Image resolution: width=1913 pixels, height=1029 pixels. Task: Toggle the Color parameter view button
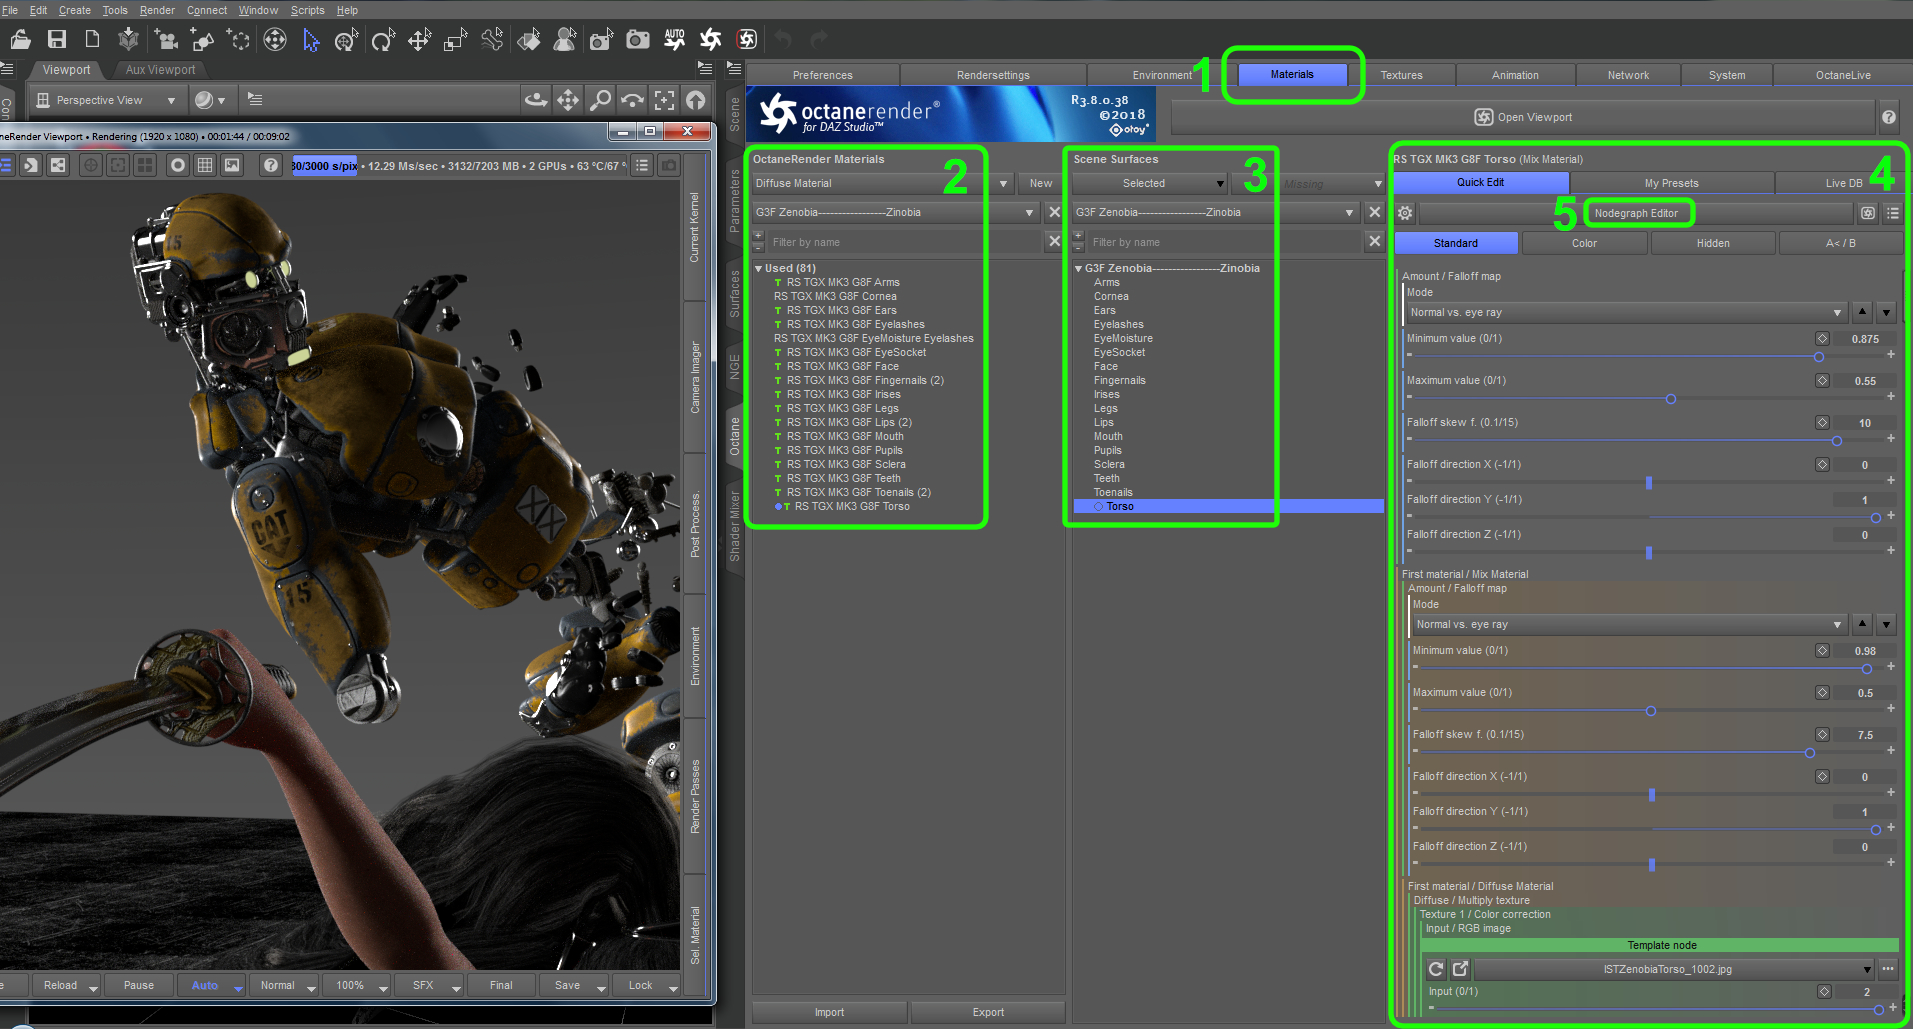[1584, 243]
